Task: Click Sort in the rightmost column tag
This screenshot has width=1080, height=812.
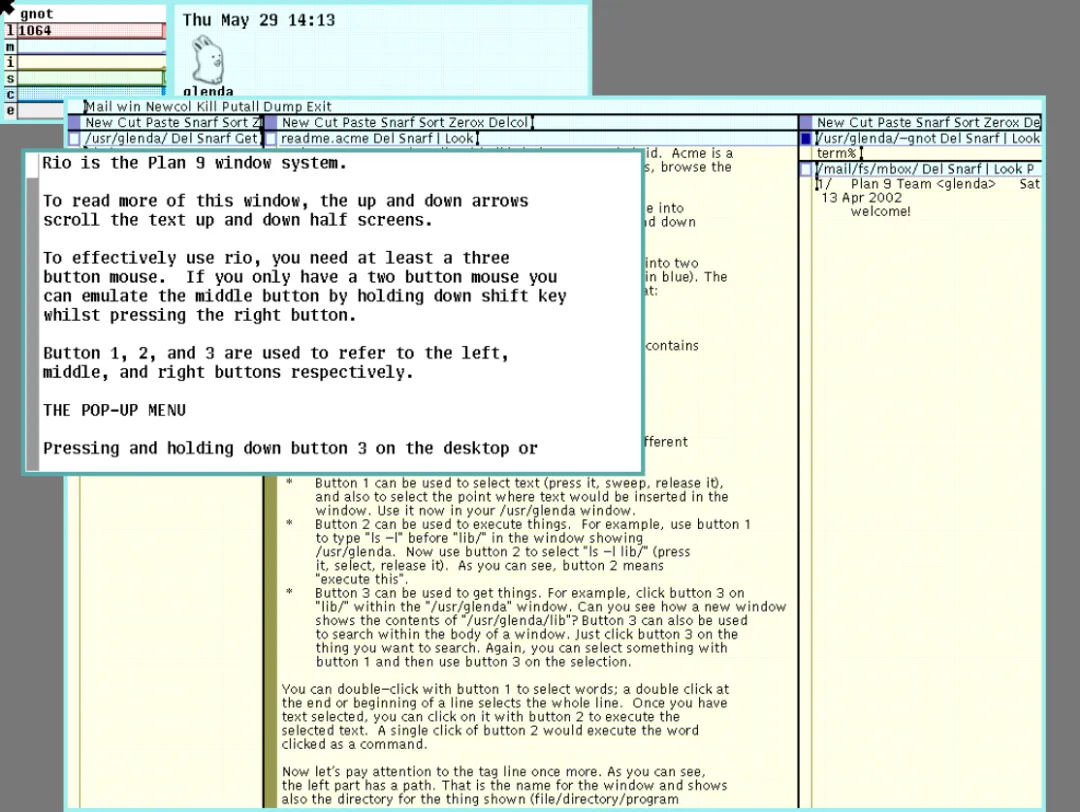Action: pyautogui.click(x=967, y=123)
